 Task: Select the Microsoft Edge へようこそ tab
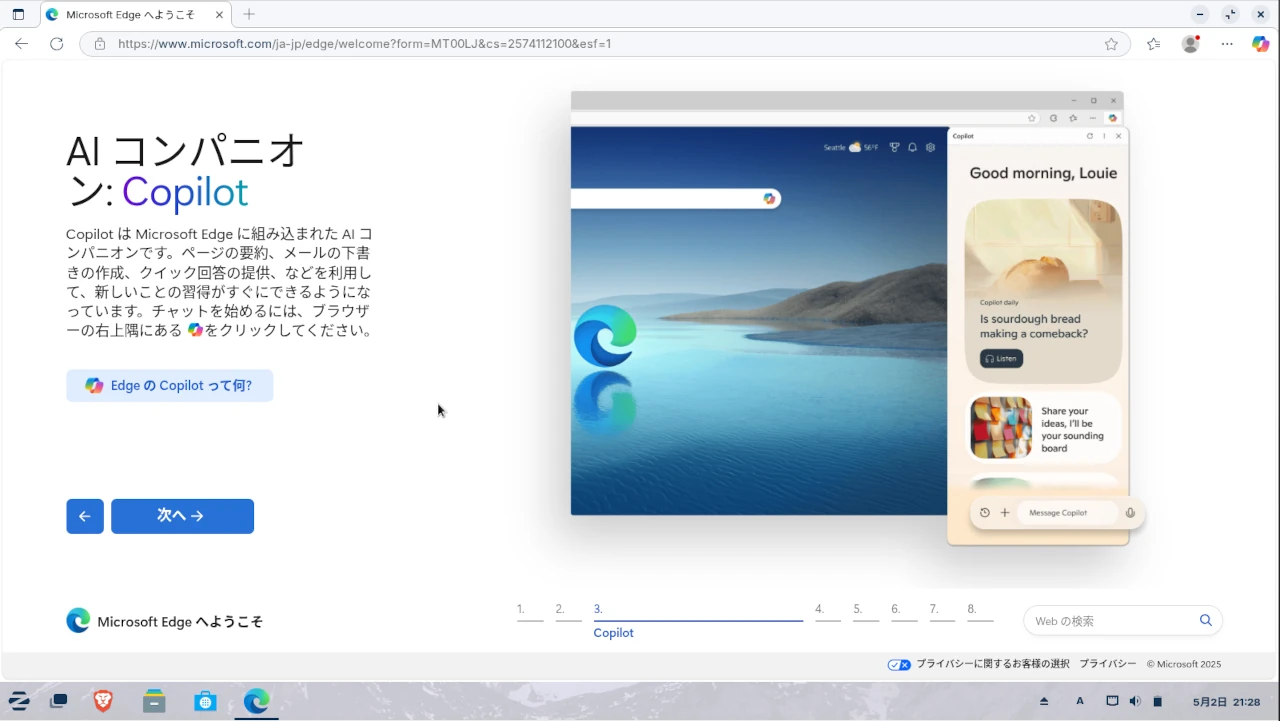[135, 15]
